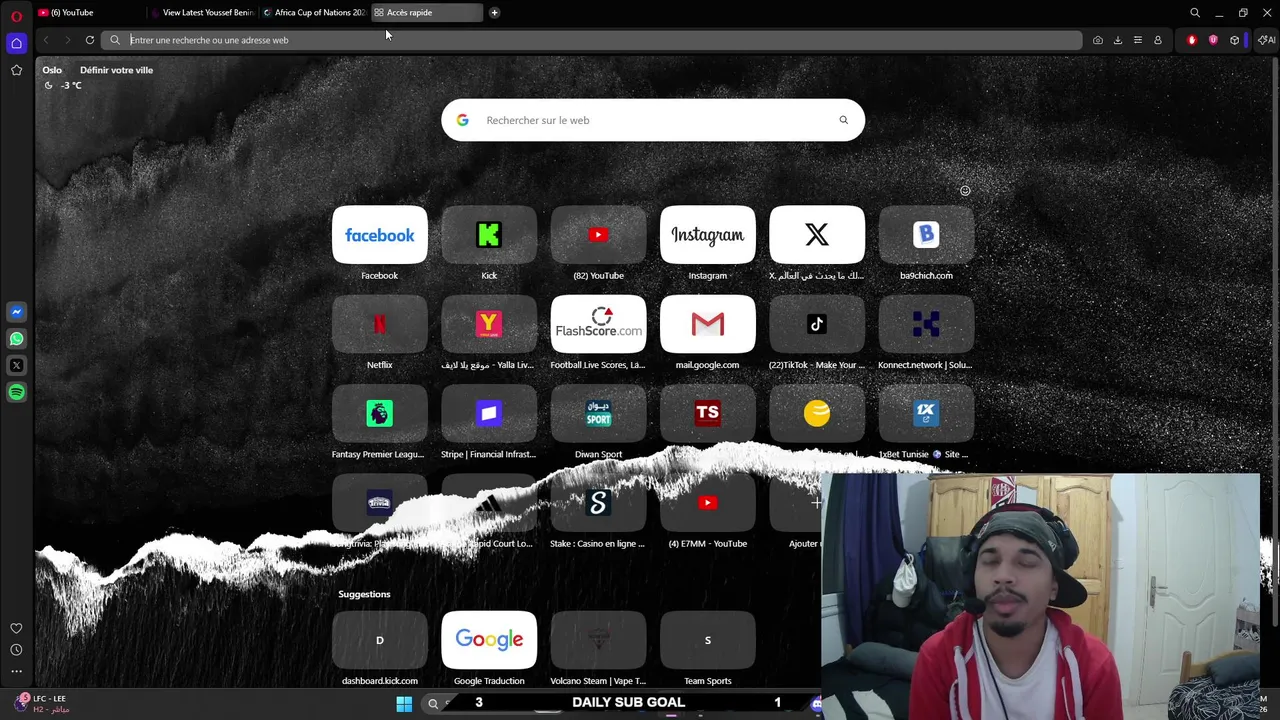This screenshot has height=720, width=1280.
Task: Open Volcano Steam suggestion tile
Action: point(598,640)
